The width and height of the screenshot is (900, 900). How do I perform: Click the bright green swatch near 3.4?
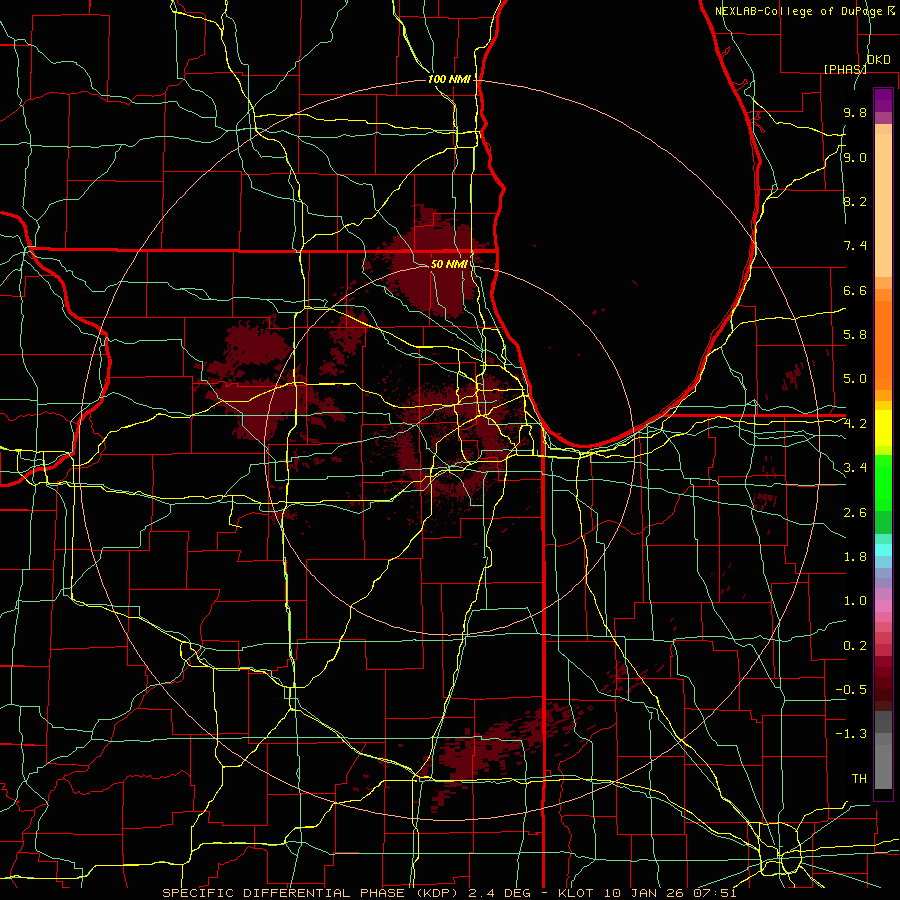pyautogui.click(x=883, y=482)
